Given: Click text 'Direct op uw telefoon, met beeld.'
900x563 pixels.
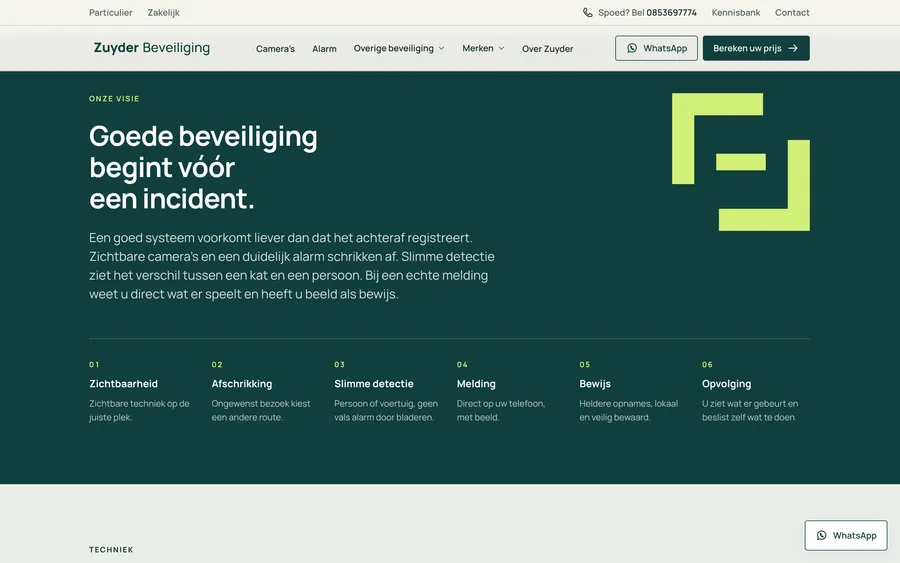Looking at the screenshot, I should coord(501,410).
